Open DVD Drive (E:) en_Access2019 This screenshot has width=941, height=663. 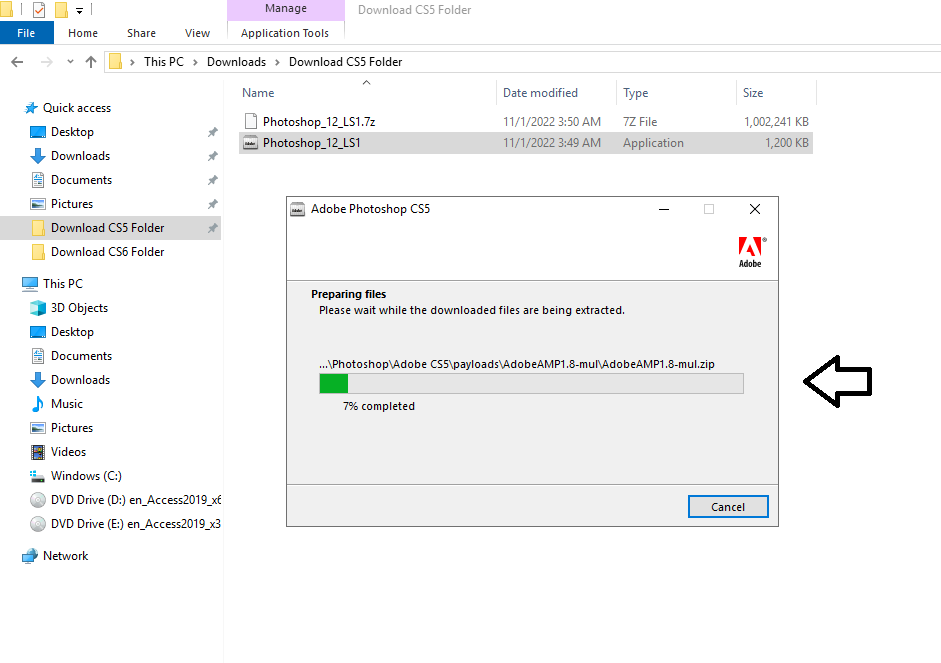[x=136, y=524]
